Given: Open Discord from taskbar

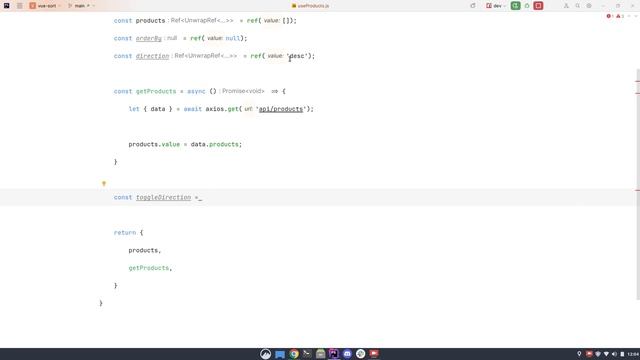Looking at the screenshot, I should click(347, 354).
